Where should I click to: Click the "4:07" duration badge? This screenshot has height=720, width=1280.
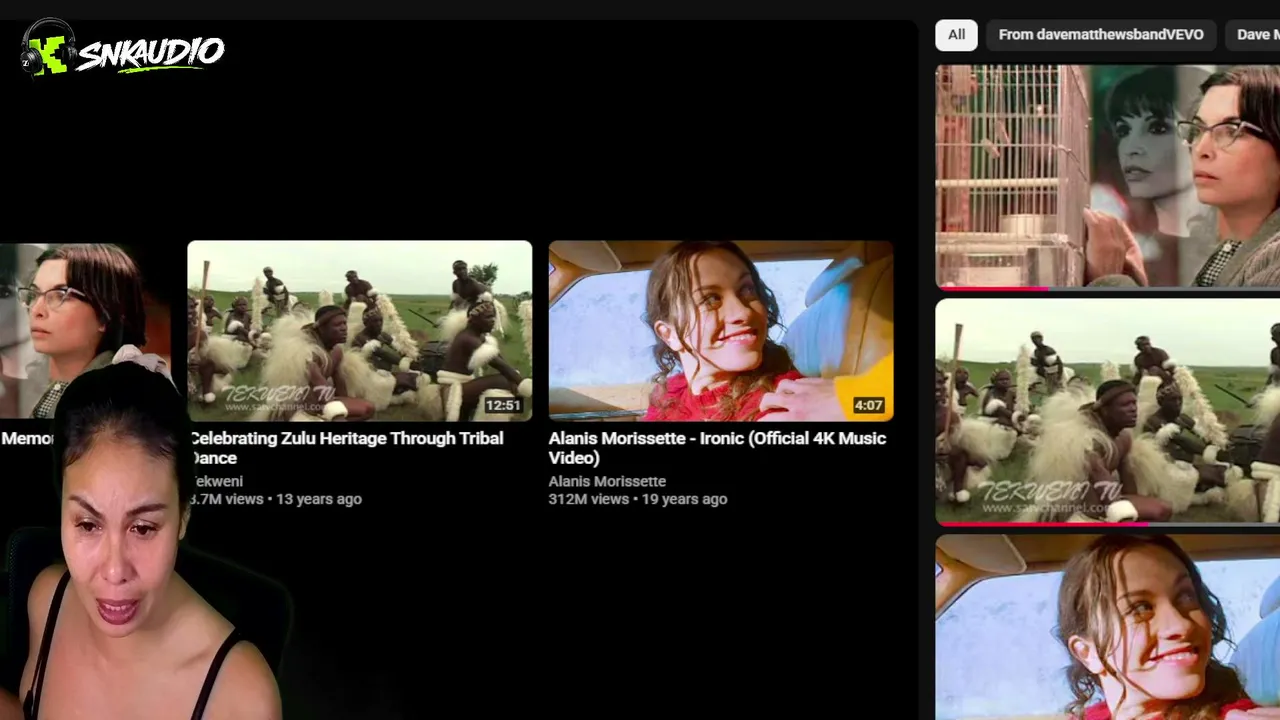tap(868, 405)
